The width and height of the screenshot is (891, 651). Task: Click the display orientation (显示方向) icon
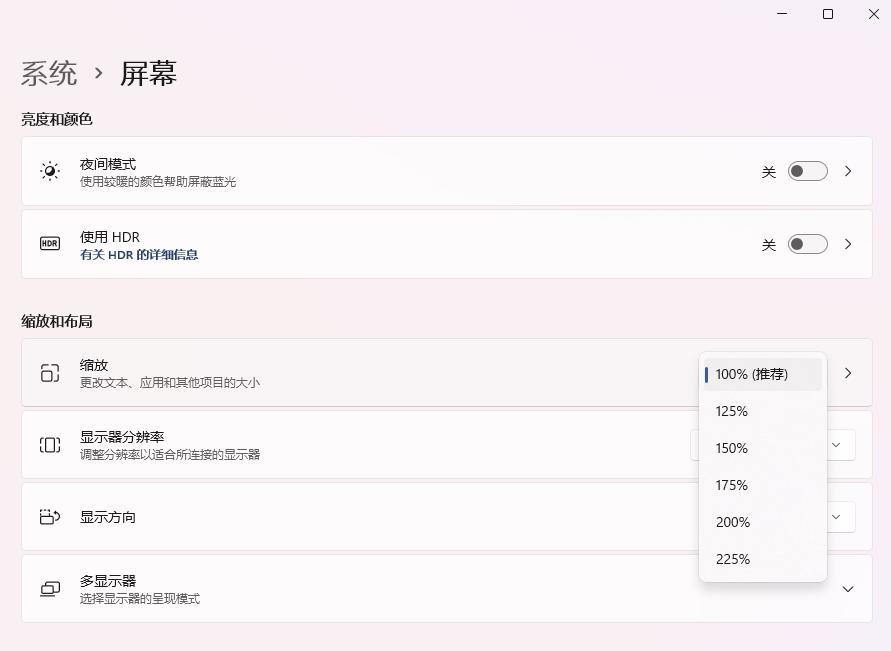tap(50, 517)
